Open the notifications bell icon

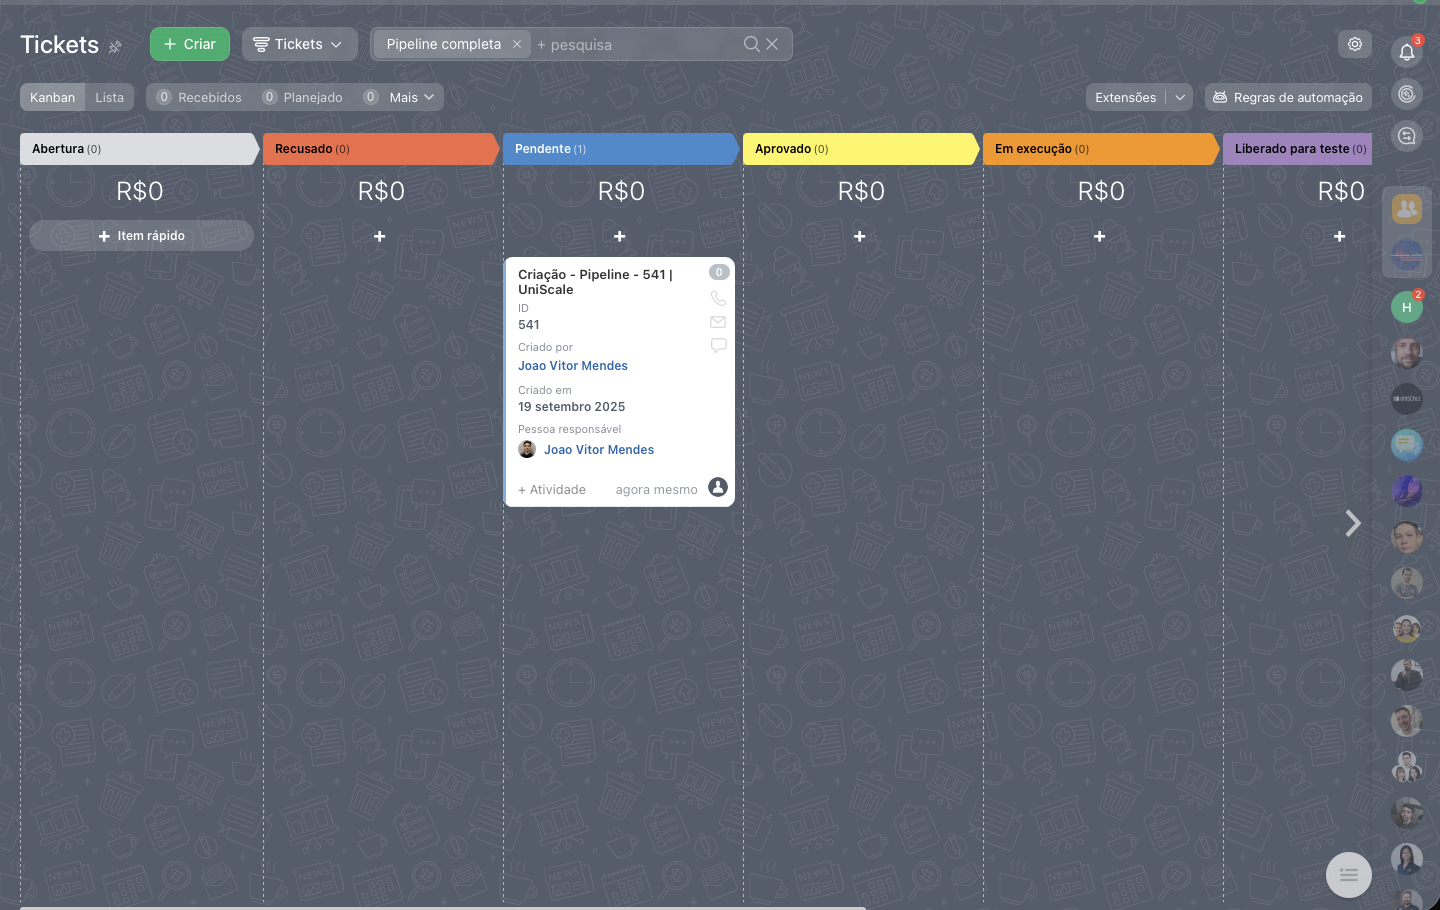click(1406, 52)
